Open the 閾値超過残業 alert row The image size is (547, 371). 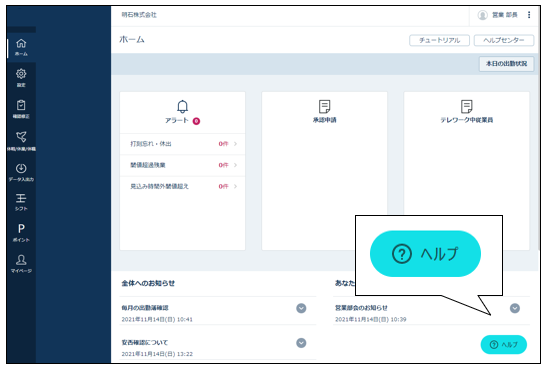click(182, 165)
